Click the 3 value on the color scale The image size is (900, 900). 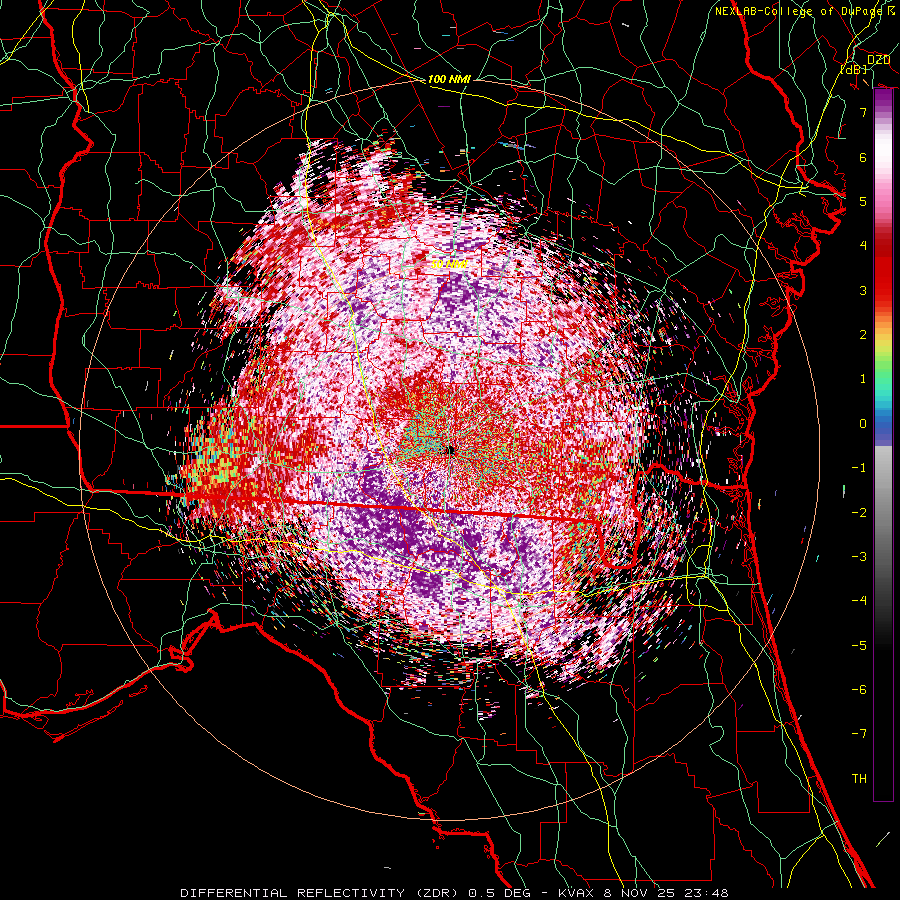click(863, 290)
